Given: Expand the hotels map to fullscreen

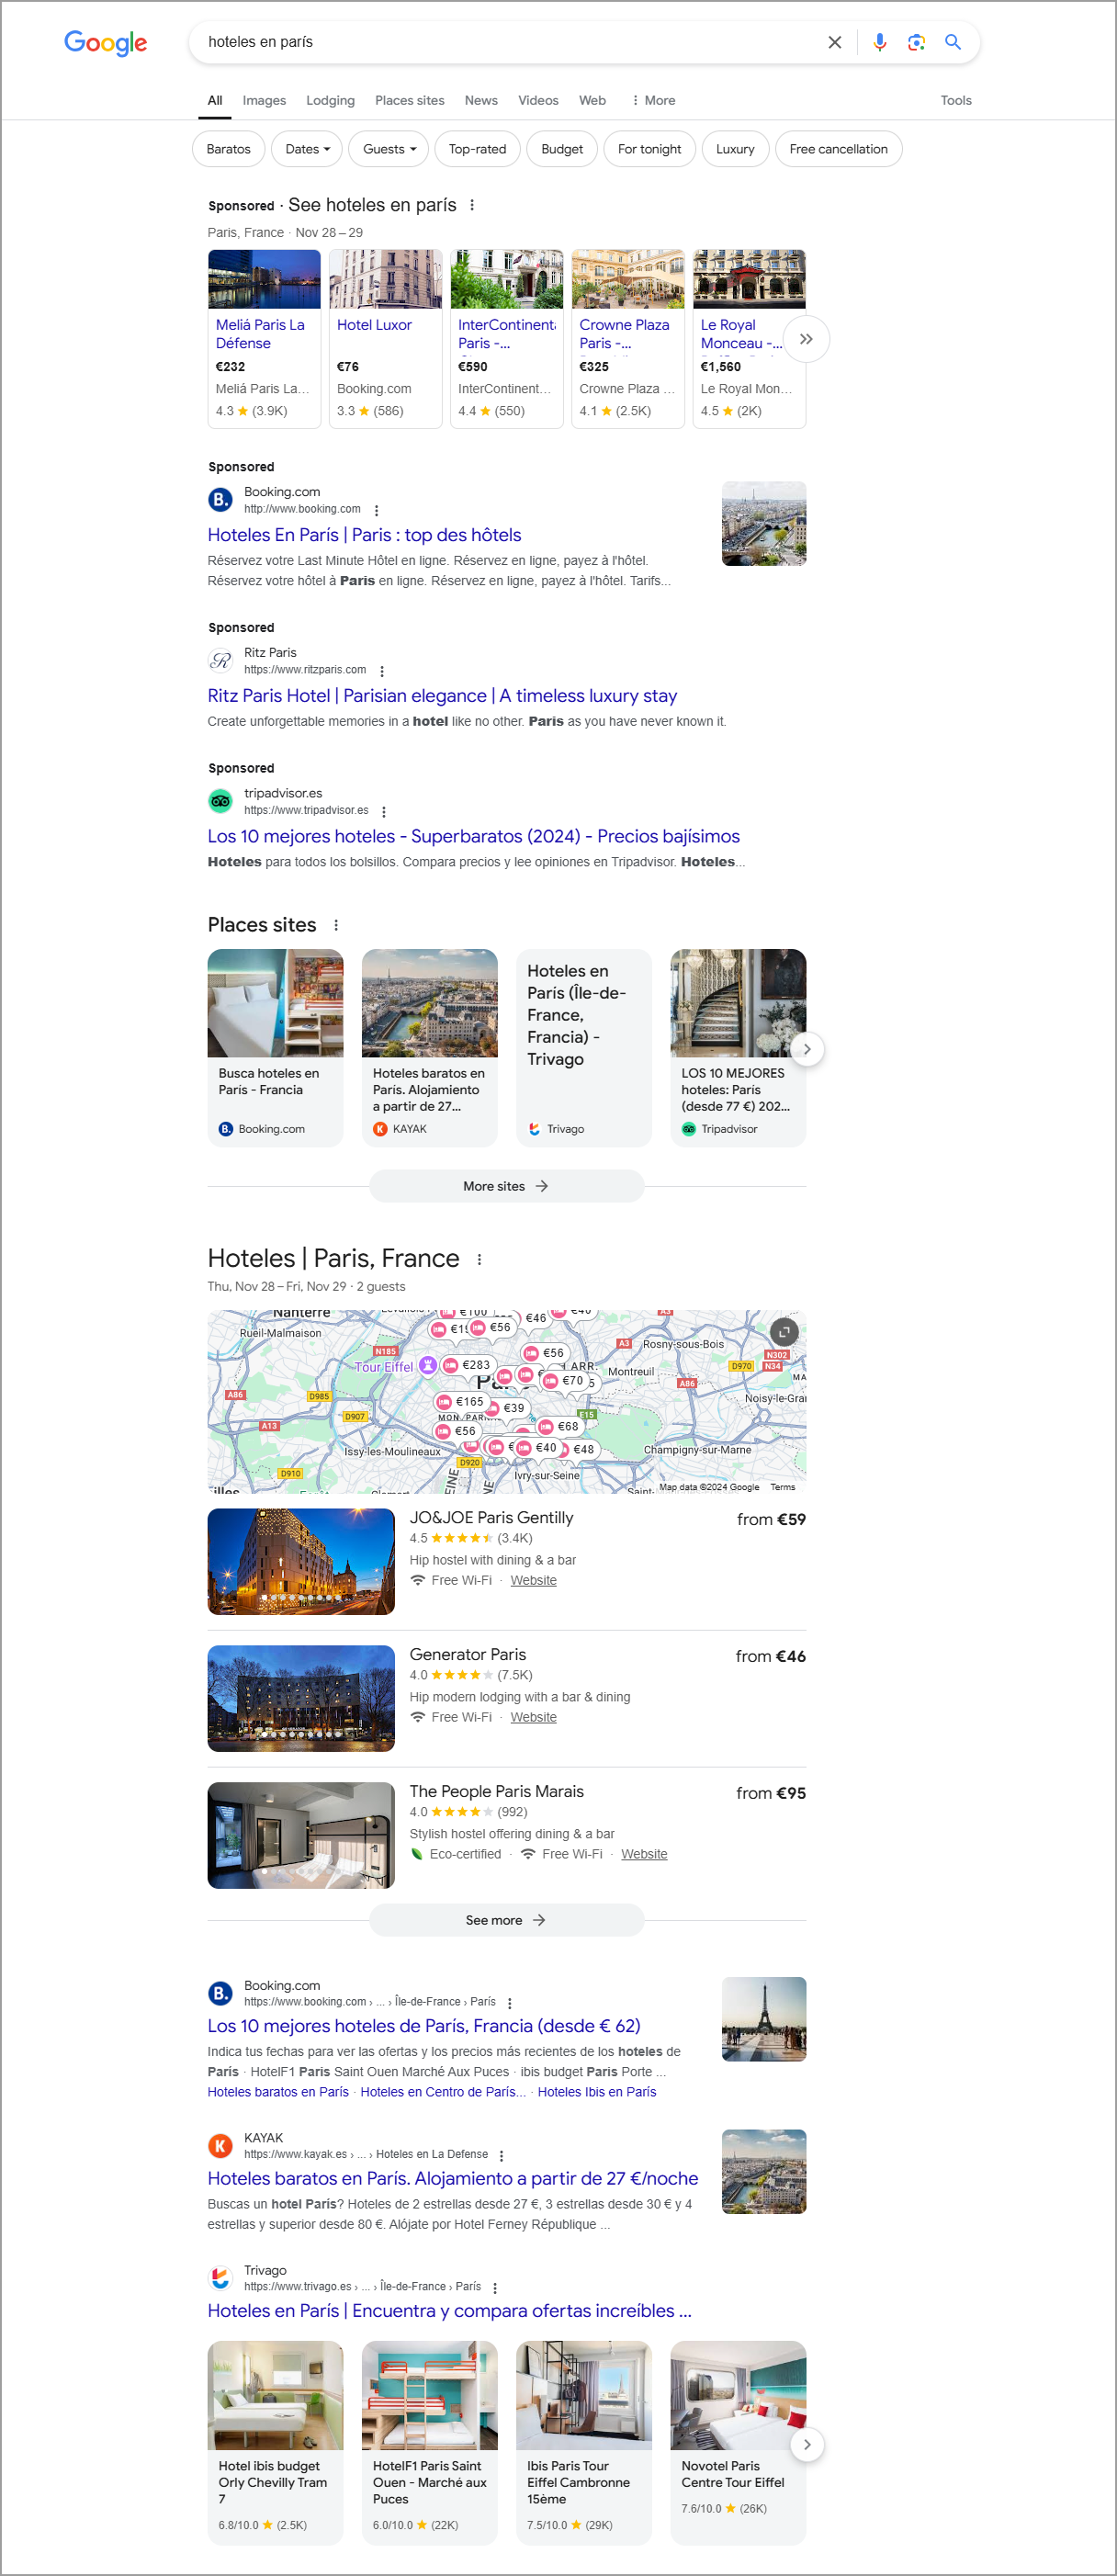Looking at the screenshot, I should (x=784, y=1332).
